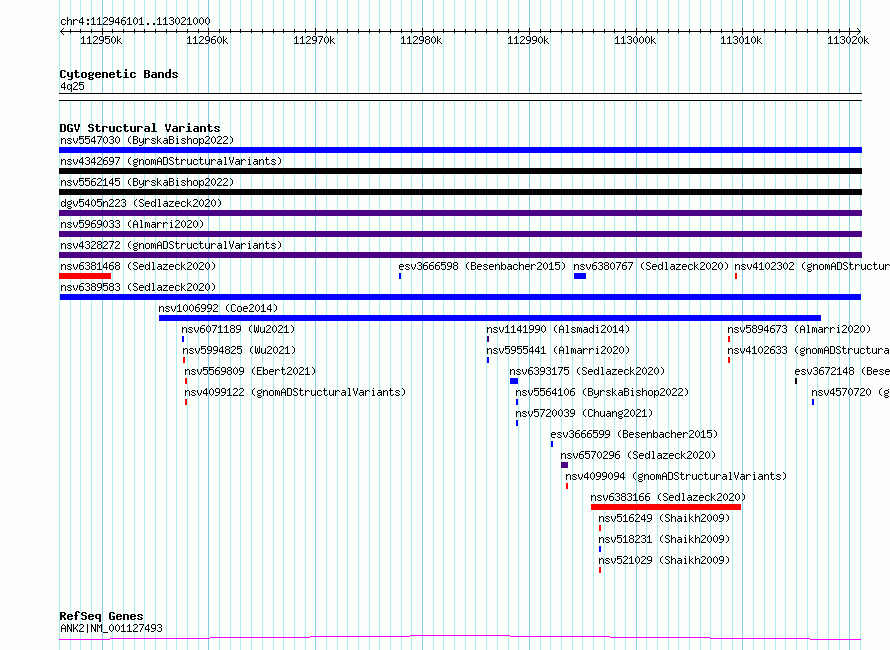890x650 pixels.
Task: Select the blue block under nsv6393175
Action: [x=514, y=381]
